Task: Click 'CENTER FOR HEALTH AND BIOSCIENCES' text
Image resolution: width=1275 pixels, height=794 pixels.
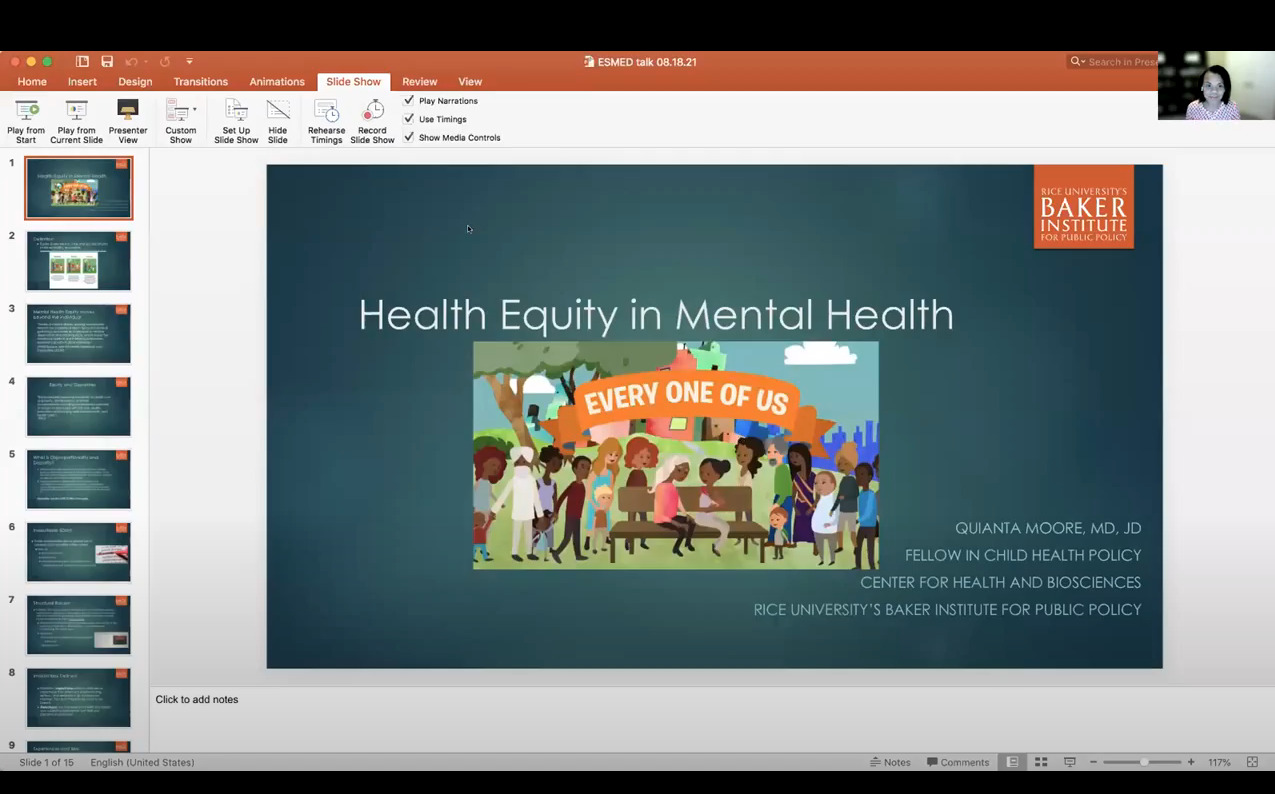Action: click(1001, 582)
